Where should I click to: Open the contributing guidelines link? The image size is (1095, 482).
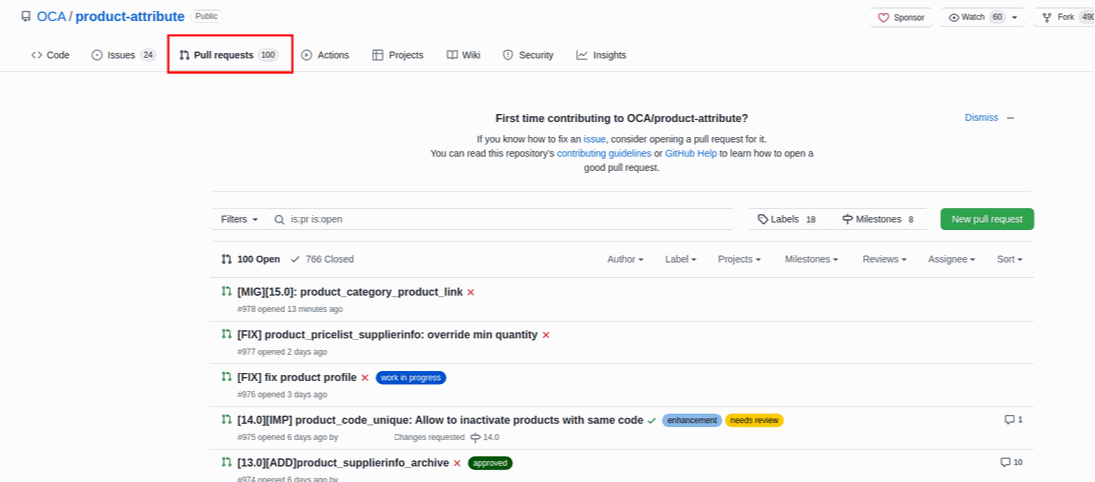(x=604, y=154)
